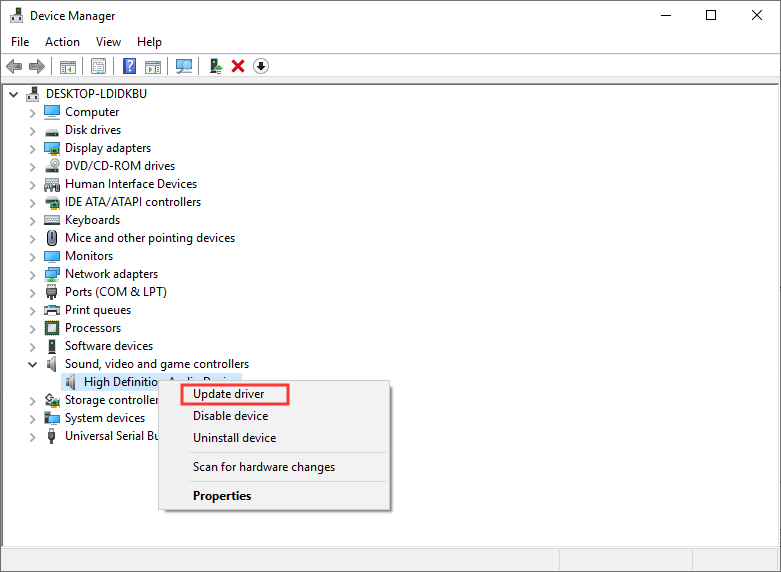Click the Network adapters category icon

[x=52, y=274]
